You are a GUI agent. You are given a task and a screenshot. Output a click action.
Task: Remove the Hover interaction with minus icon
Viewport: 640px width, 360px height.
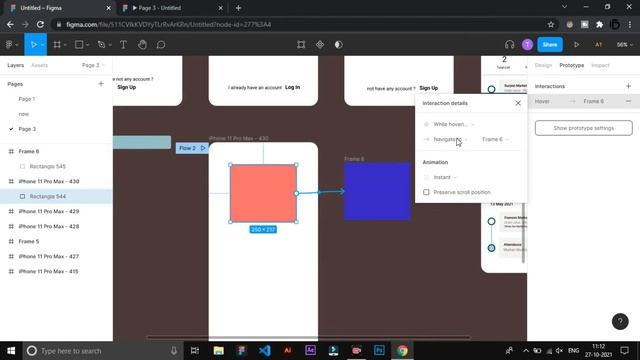click(x=628, y=101)
